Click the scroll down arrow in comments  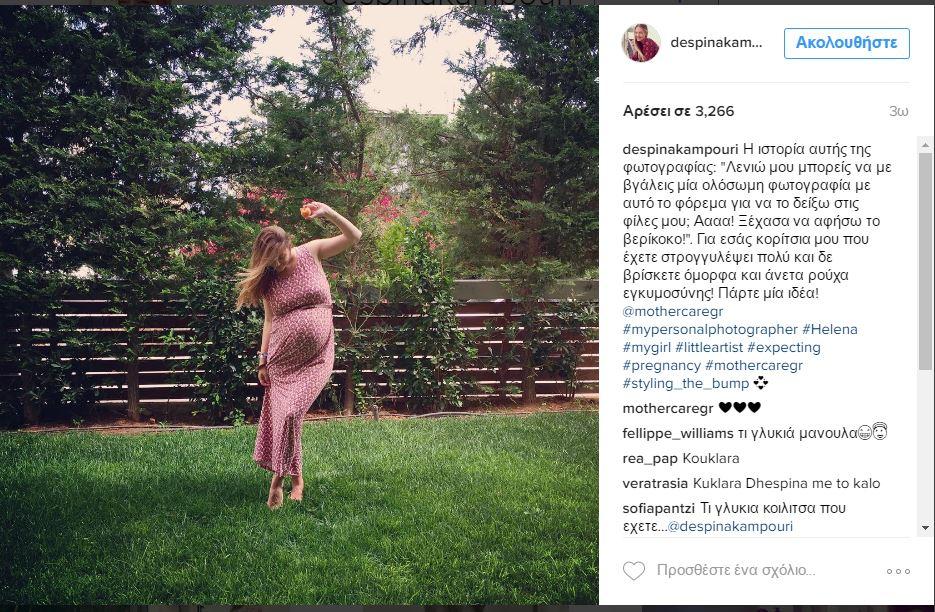925,527
